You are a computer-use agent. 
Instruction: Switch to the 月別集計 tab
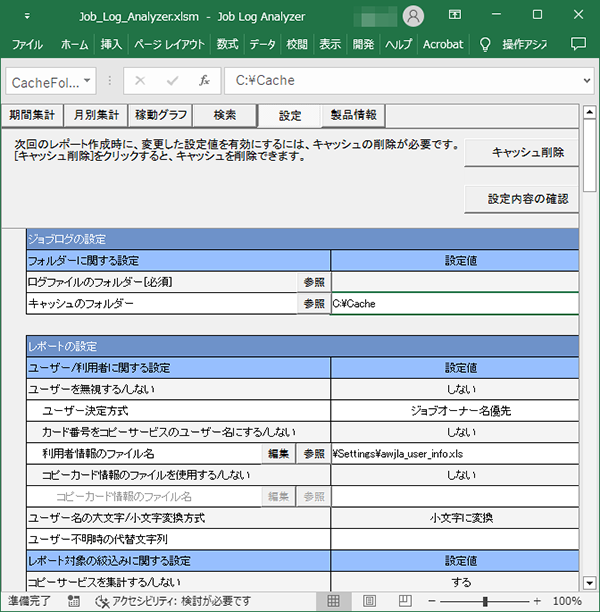[x=96, y=115]
